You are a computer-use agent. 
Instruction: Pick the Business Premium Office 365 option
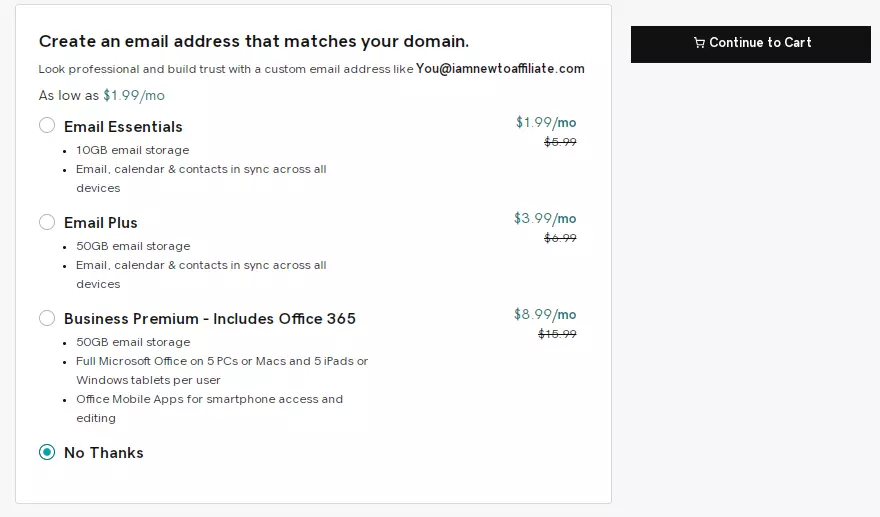[47, 318]
